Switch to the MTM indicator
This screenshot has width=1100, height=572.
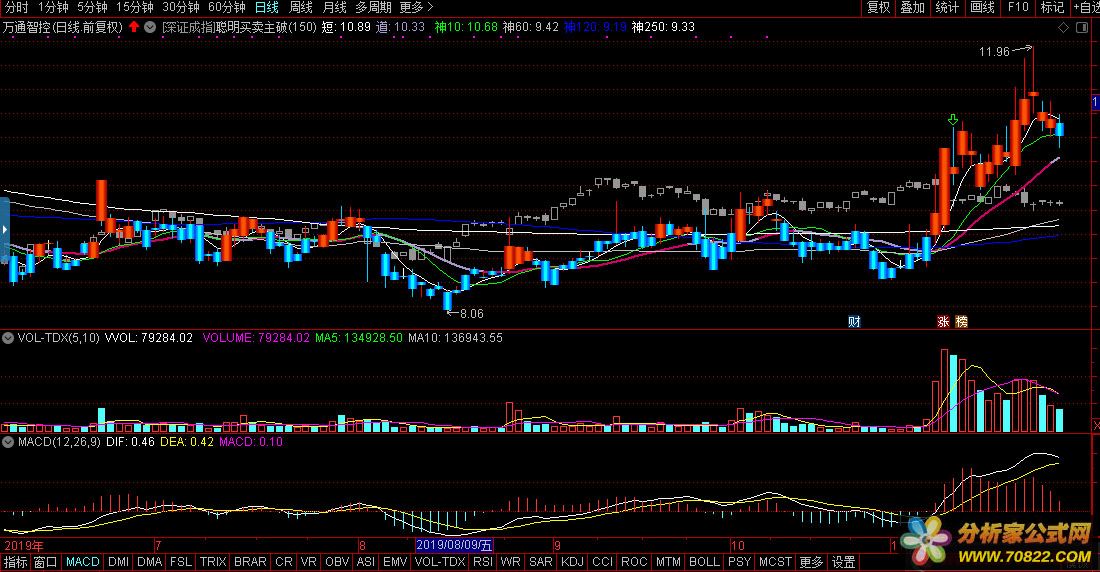coord(668,562)
